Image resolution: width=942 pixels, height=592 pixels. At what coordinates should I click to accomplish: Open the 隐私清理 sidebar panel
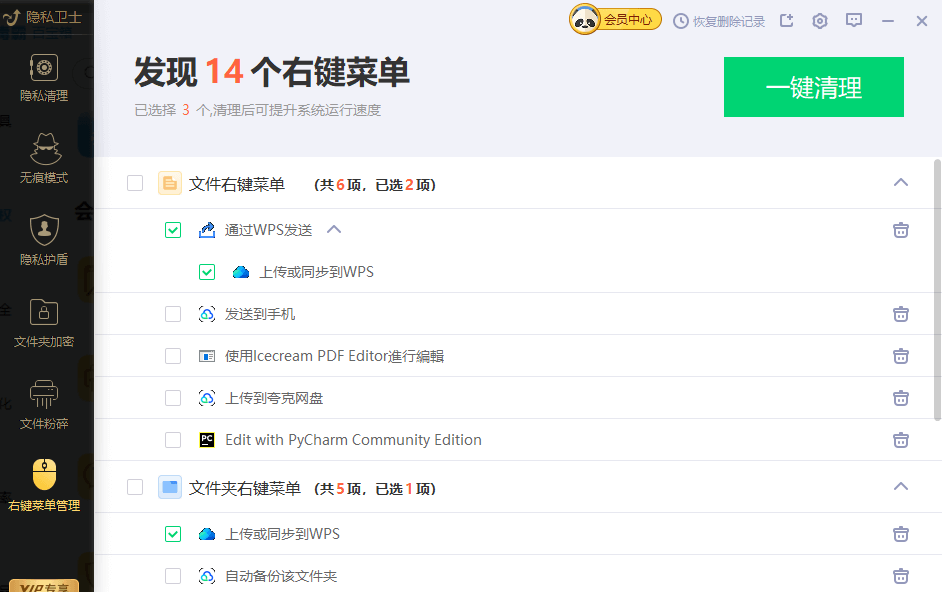coord(44,80)
